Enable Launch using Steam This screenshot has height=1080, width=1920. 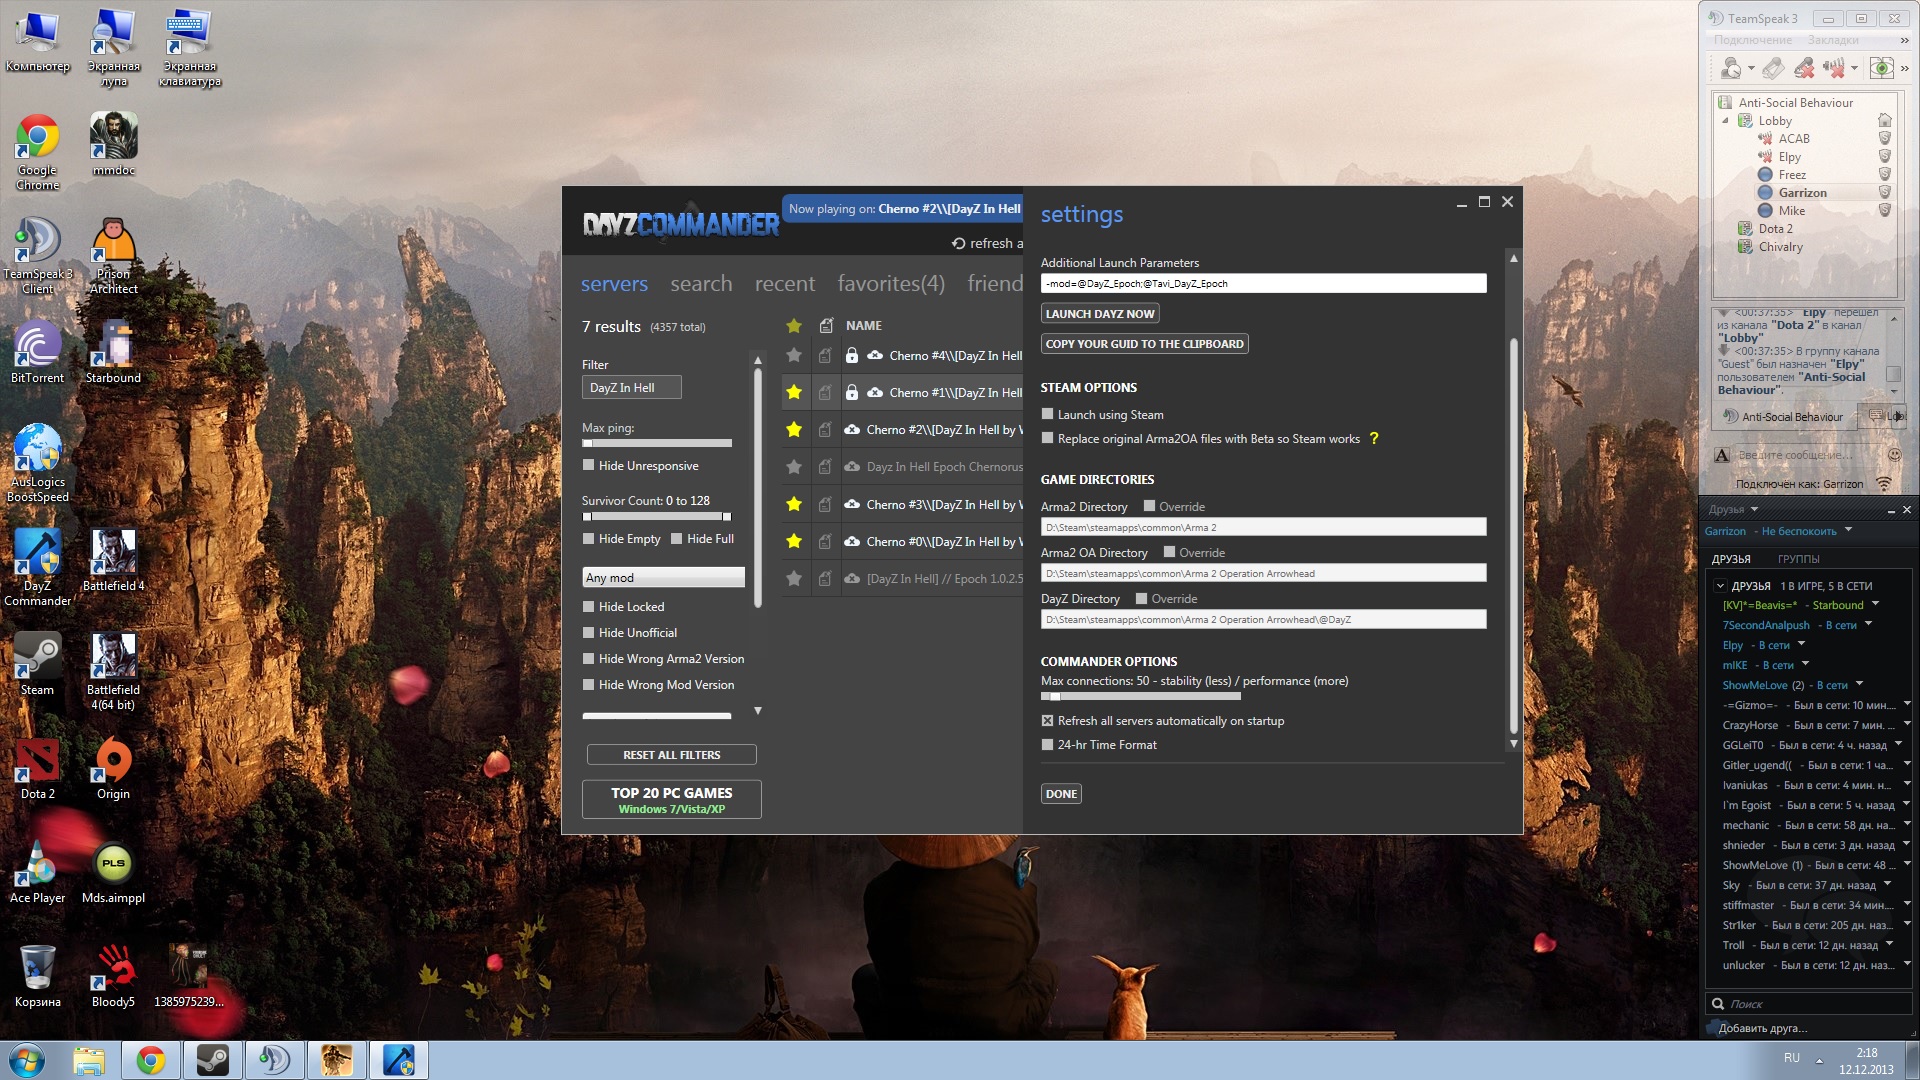pos(1047,413)
